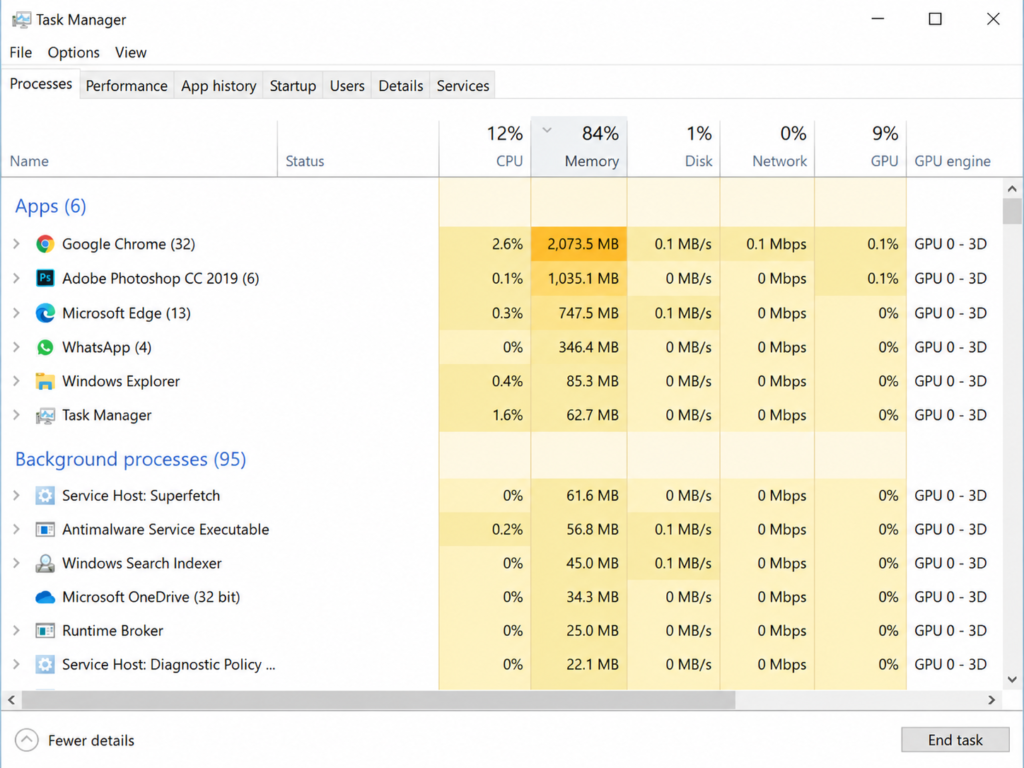
Task: Click the WhatsApp icon
Action: click(x=45, y=347)
